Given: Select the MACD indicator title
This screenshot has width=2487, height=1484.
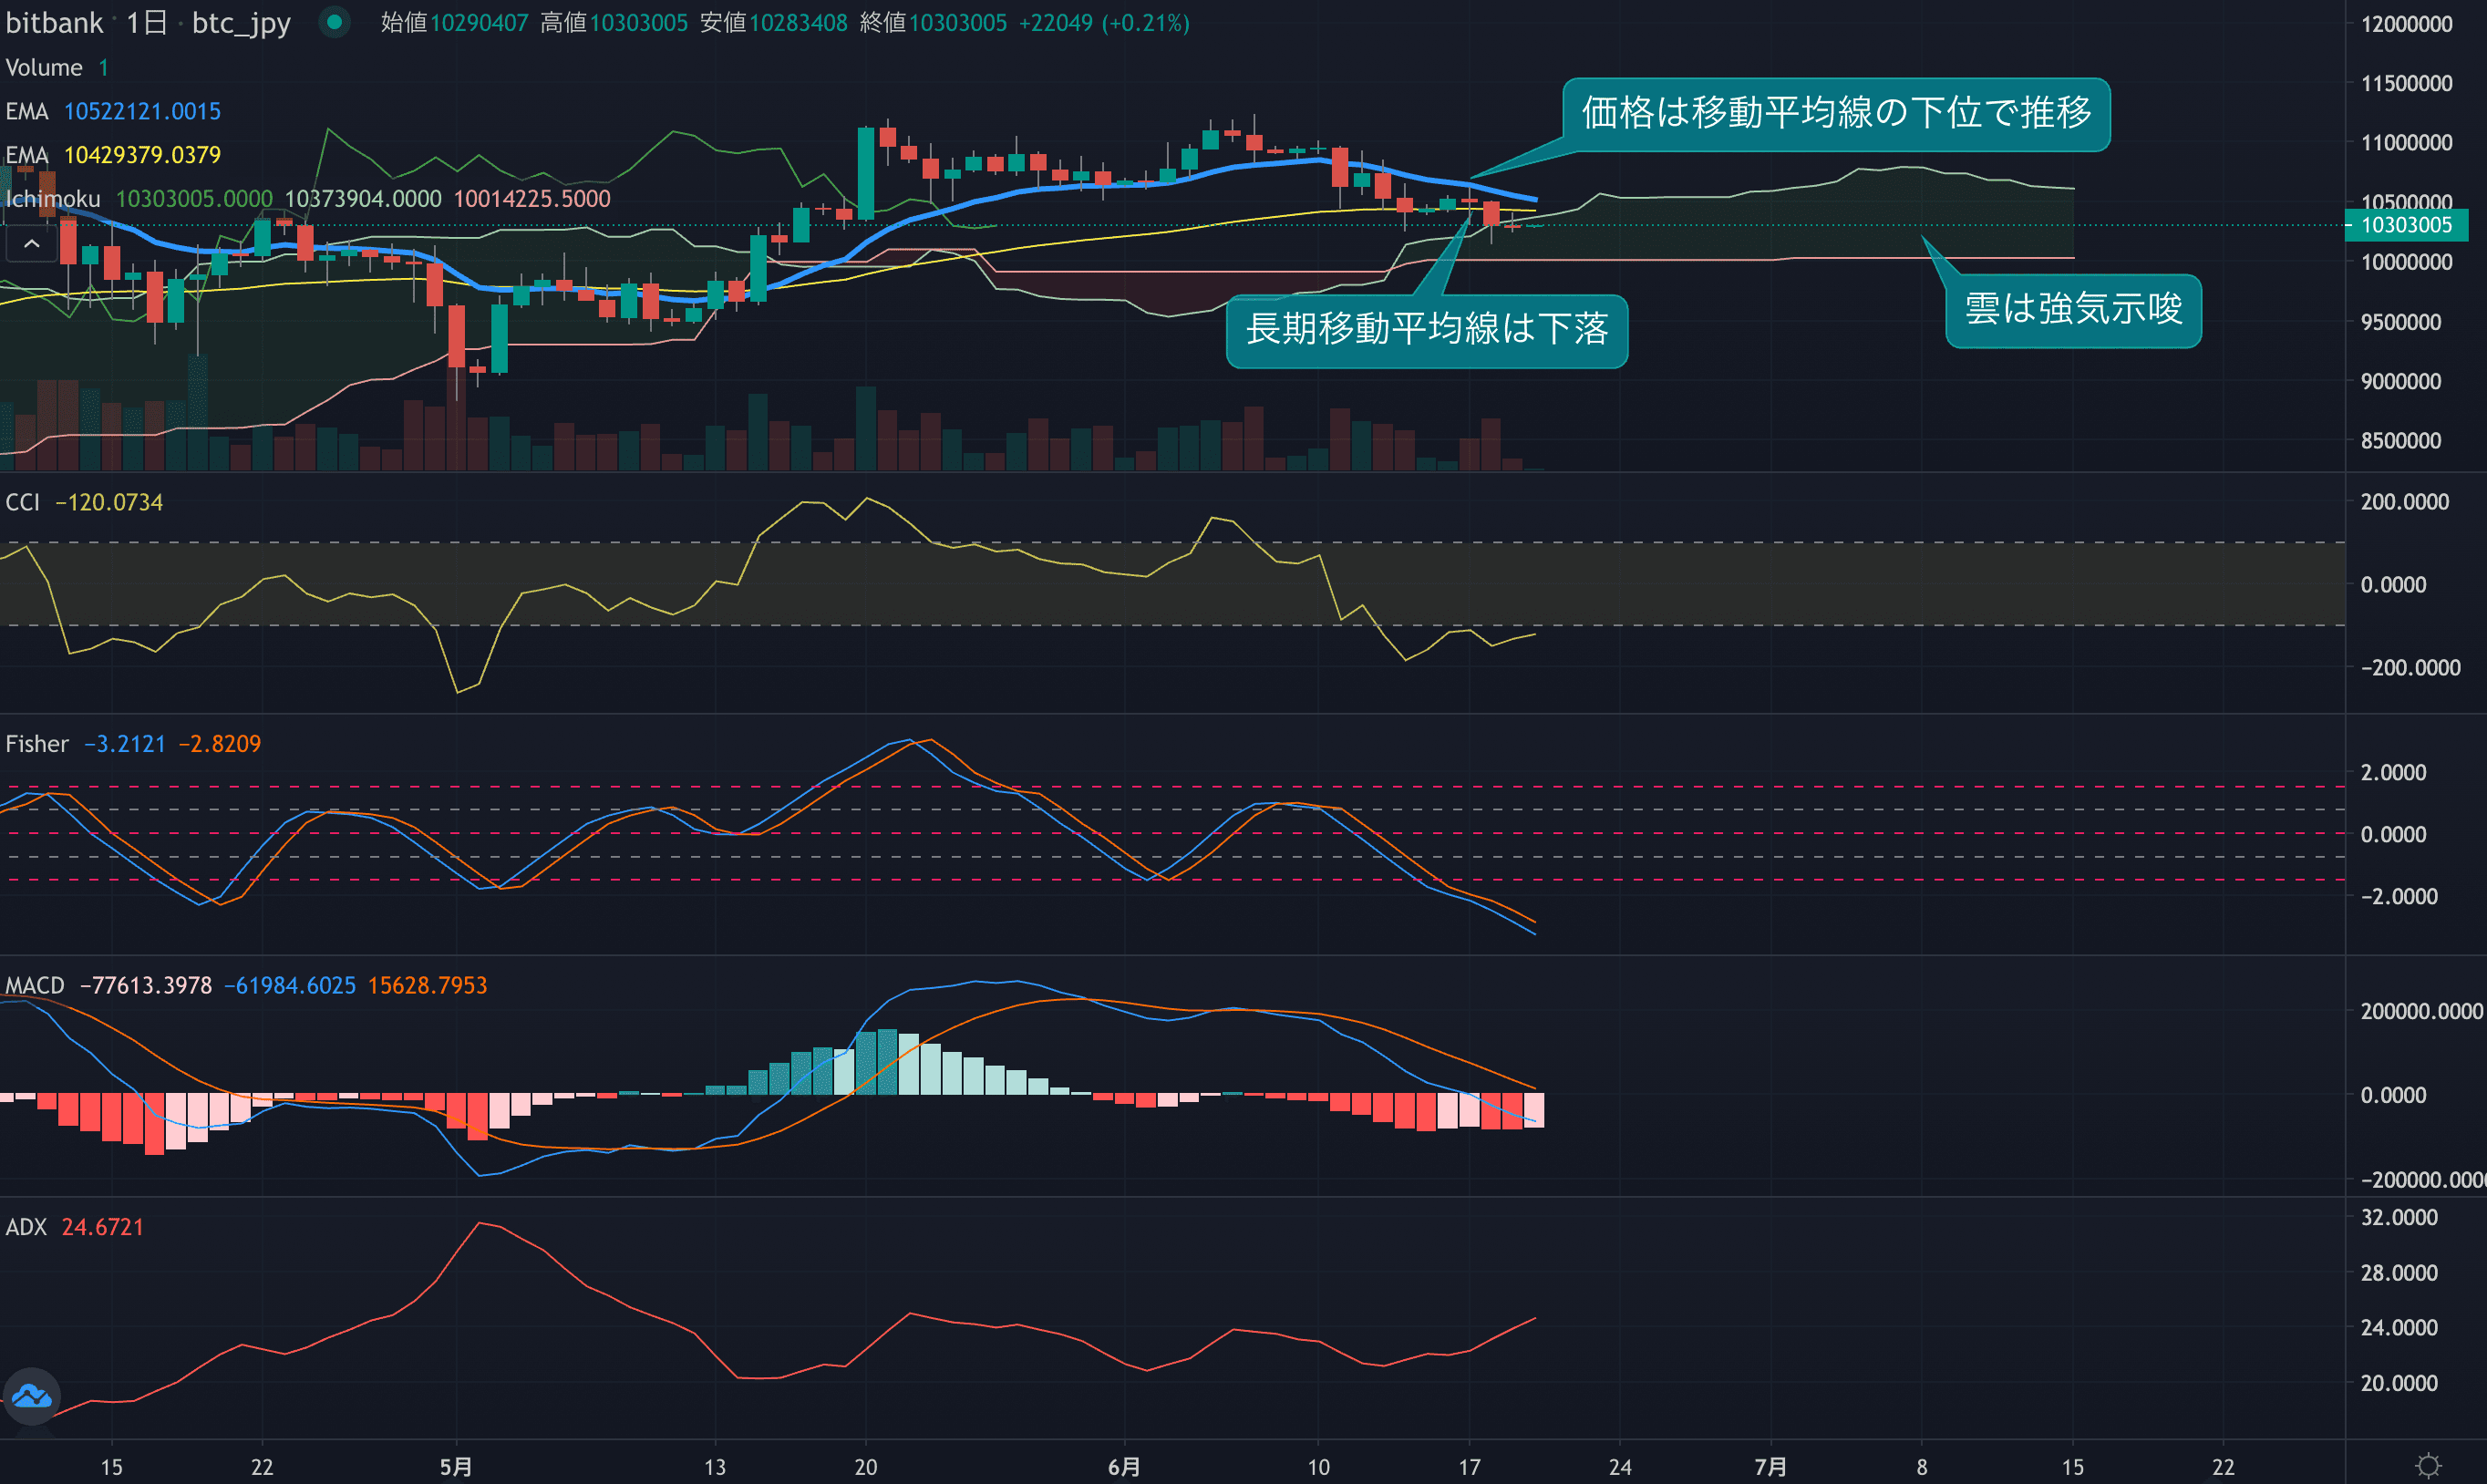Looking at the screenshot, I should click(35, 986).
